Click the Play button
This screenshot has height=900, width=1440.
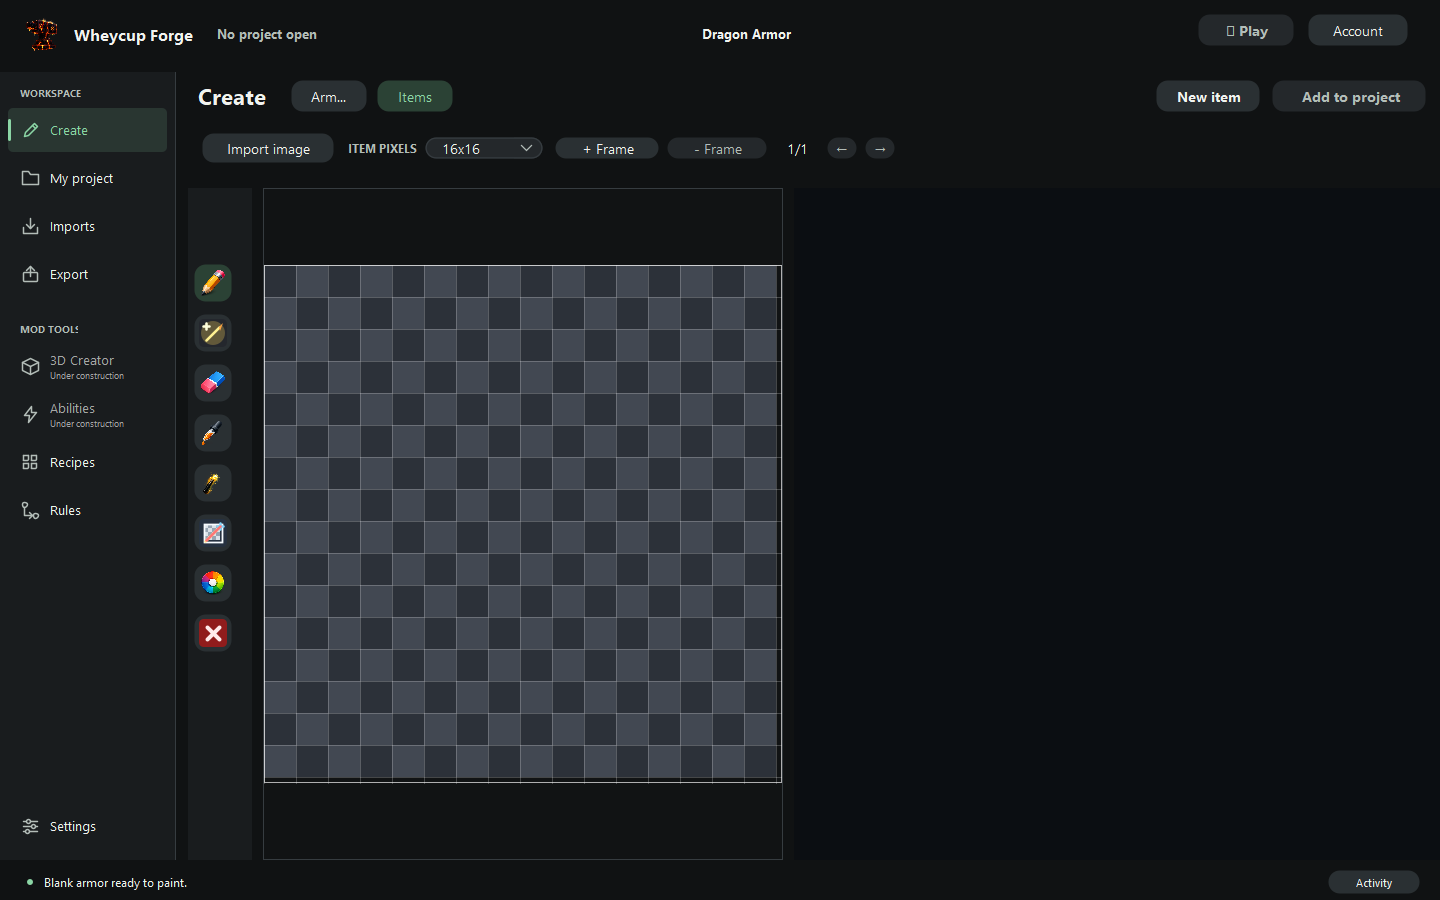click(1246, 31)
